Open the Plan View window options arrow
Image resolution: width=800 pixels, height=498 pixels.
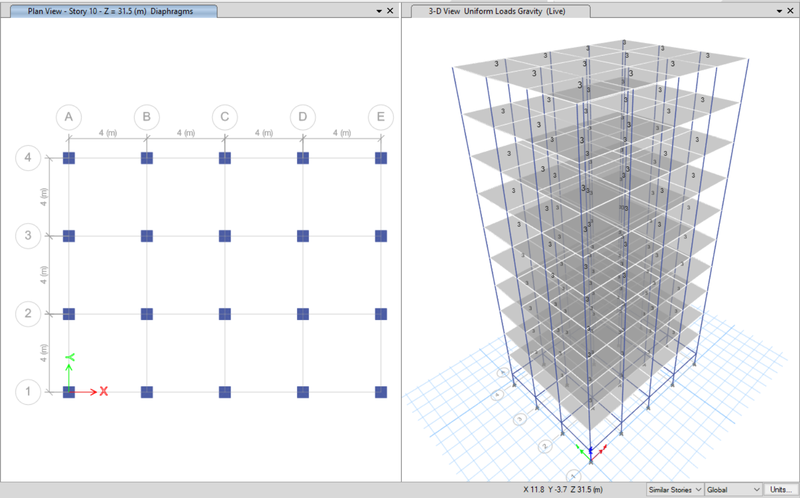(x=379, y=11)
